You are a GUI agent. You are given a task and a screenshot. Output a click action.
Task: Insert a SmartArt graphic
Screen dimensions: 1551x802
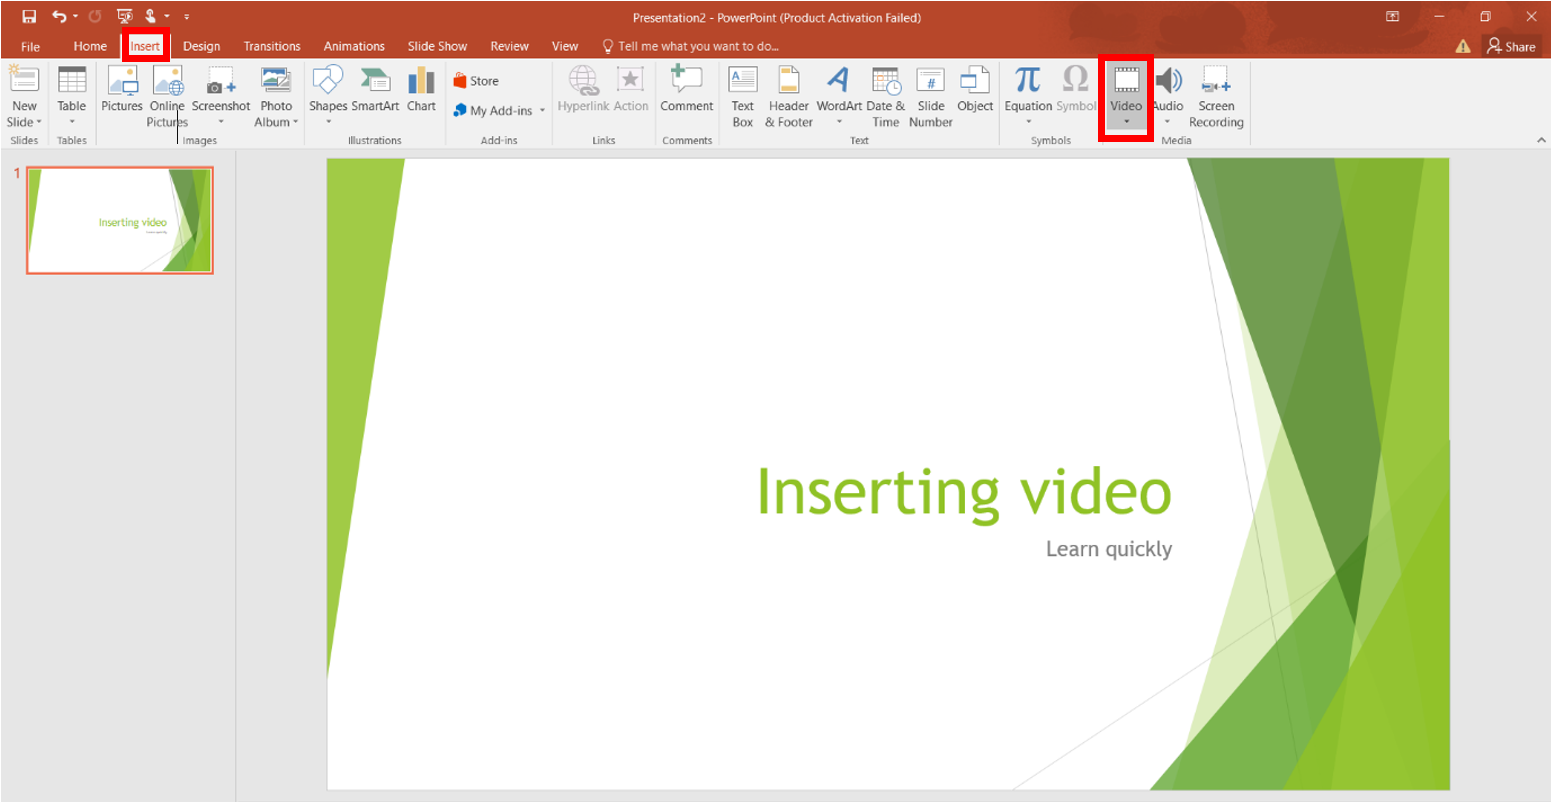(375, 89)
